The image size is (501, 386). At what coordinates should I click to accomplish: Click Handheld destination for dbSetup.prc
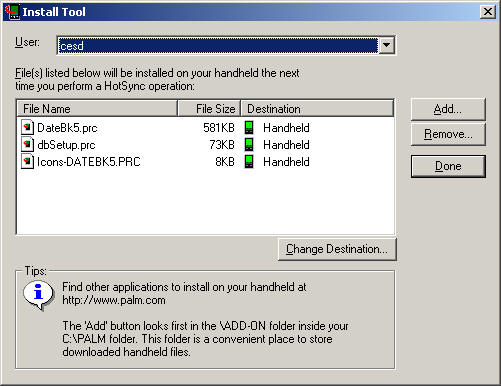pos(286,145)
